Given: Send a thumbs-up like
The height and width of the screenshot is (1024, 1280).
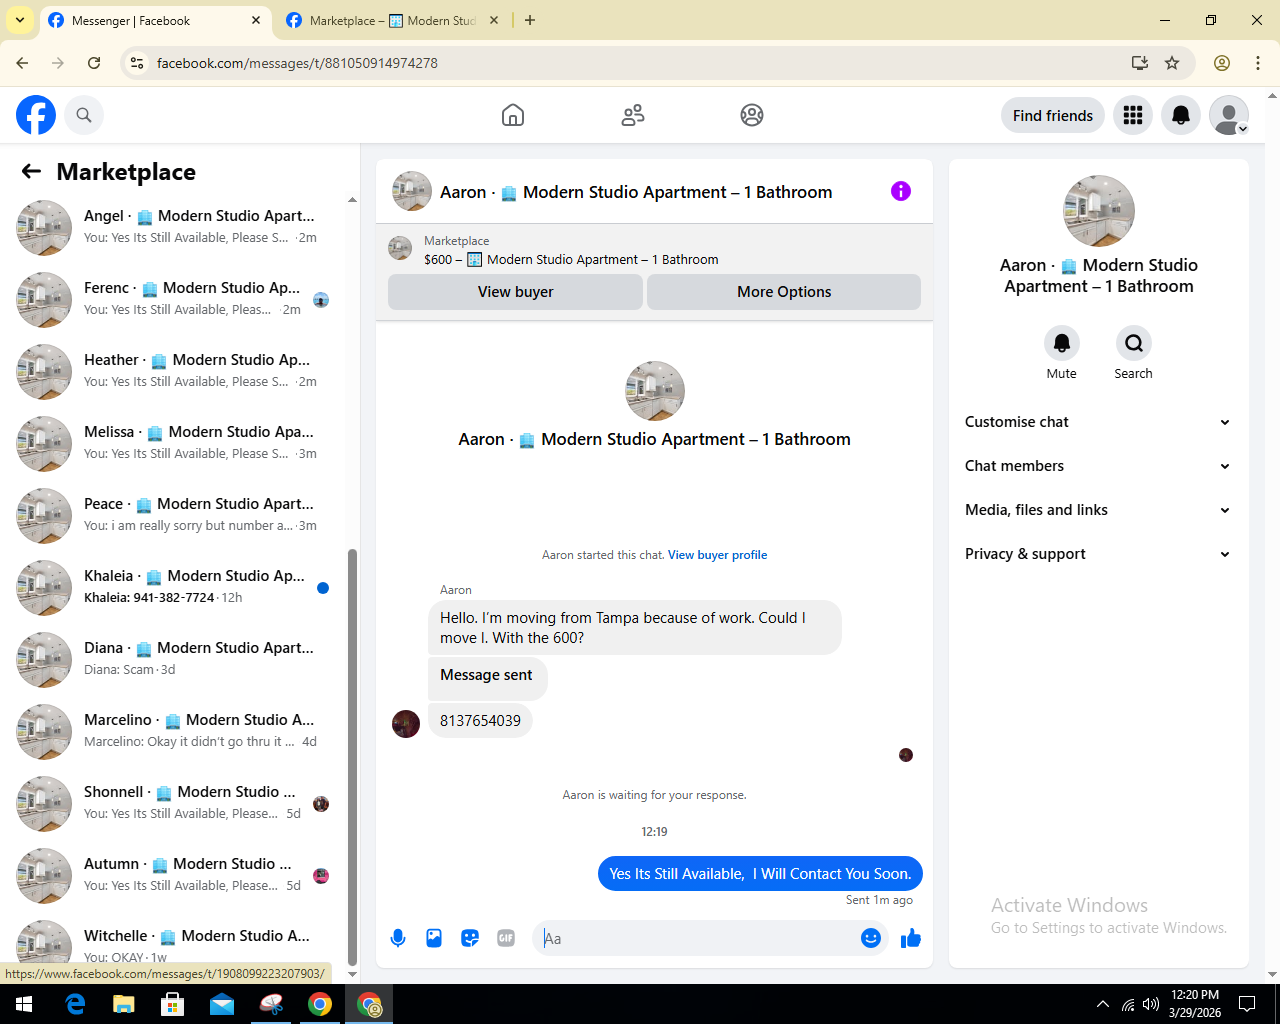Looking at the screenshot, I should click(911, 938).
